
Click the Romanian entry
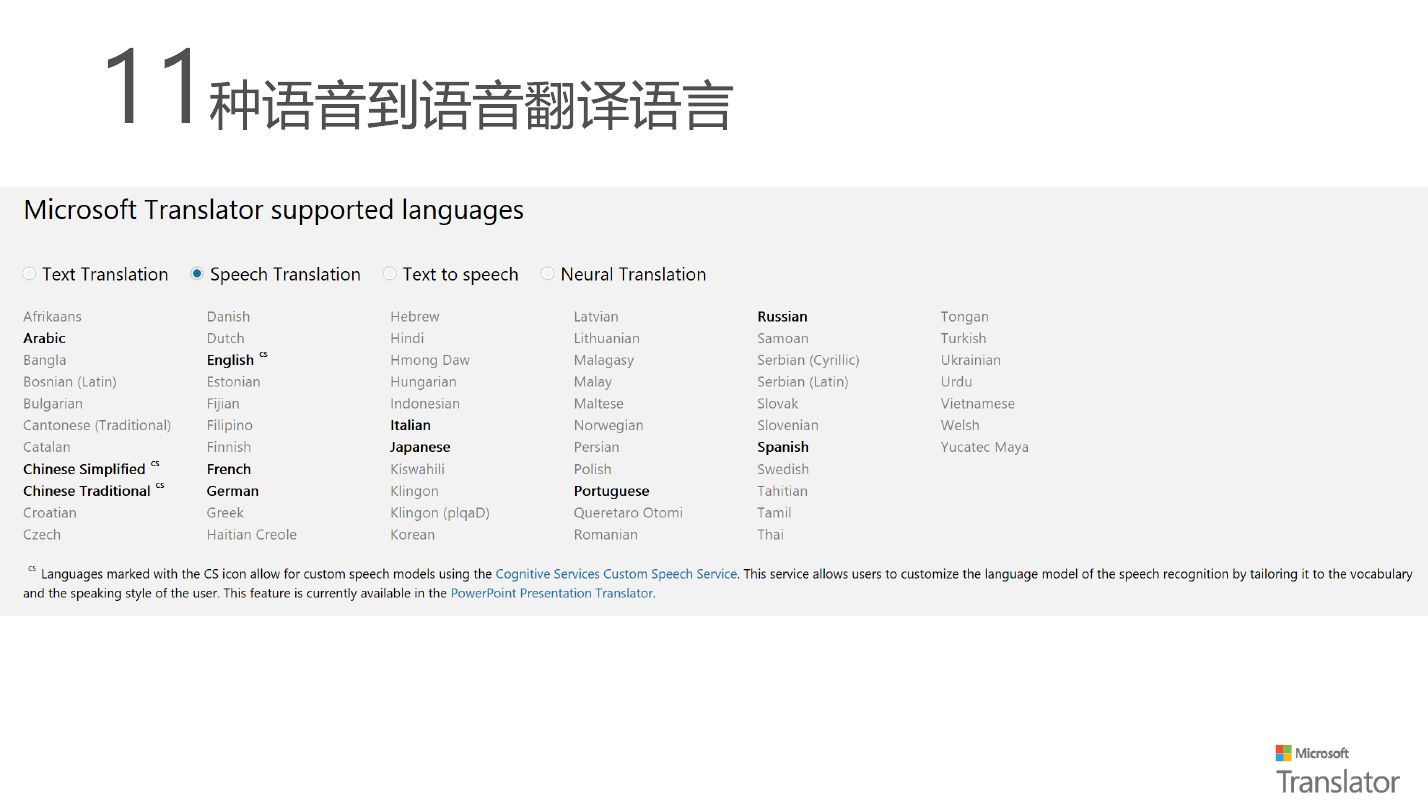pyautogui.click(x=605, y=535)
